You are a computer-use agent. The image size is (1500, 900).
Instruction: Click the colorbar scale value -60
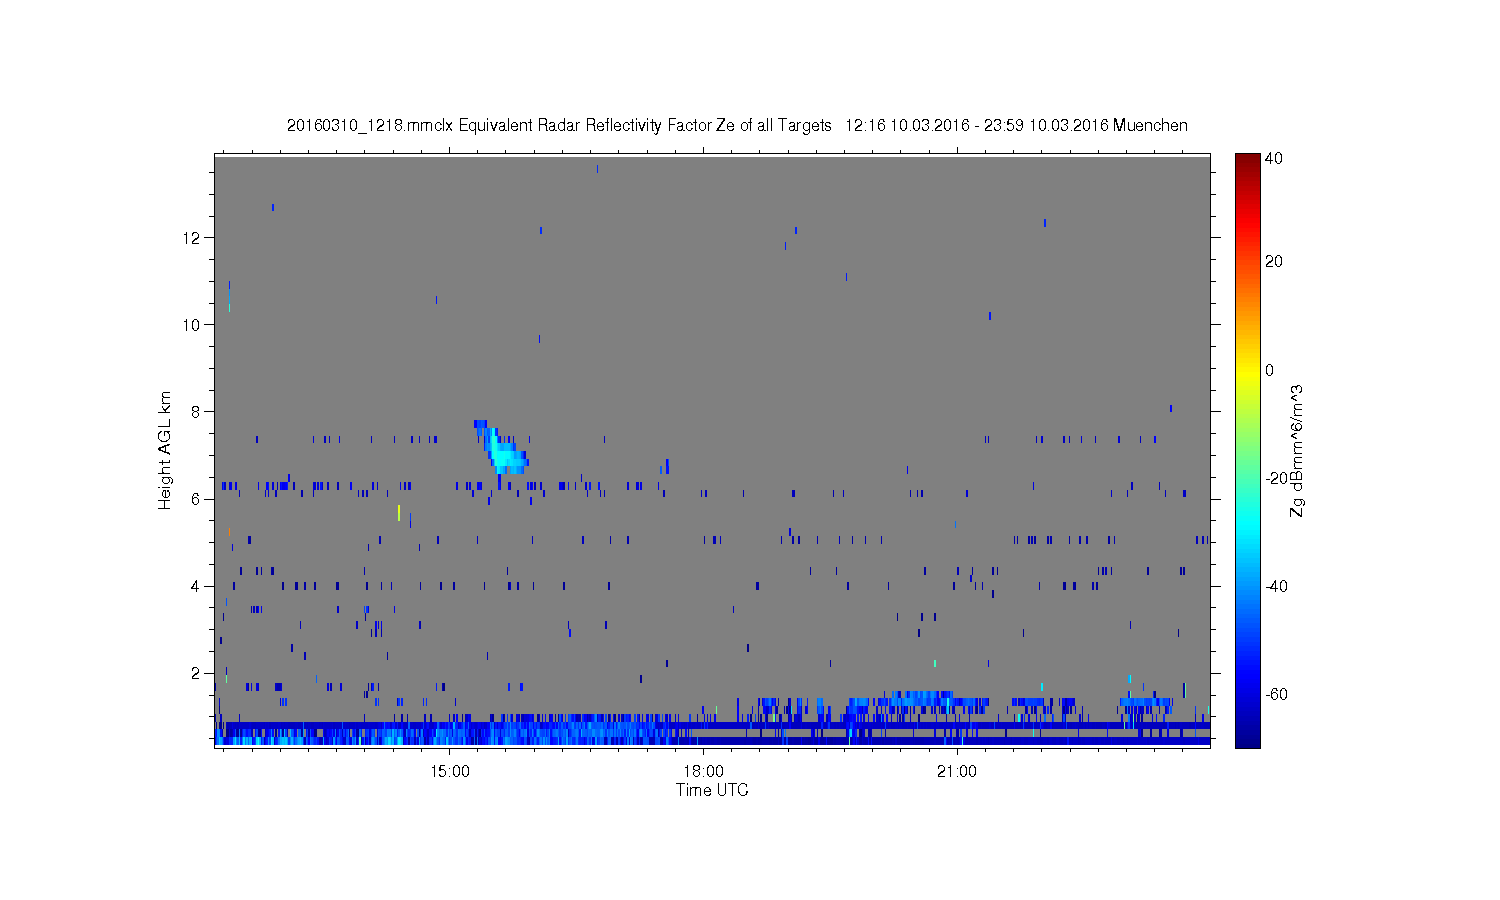tap(1276, 694)
